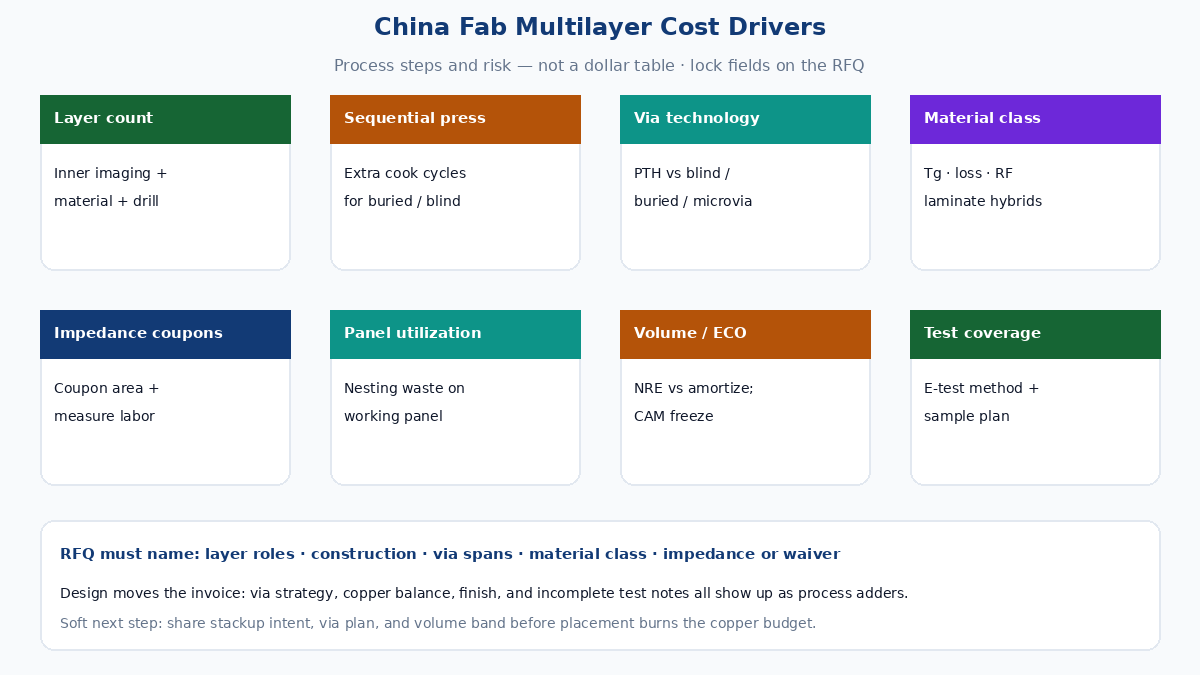Click the text 'Extra cook cycles'
The height and width of the screenshot is (675, 1200).
point(405,174)
